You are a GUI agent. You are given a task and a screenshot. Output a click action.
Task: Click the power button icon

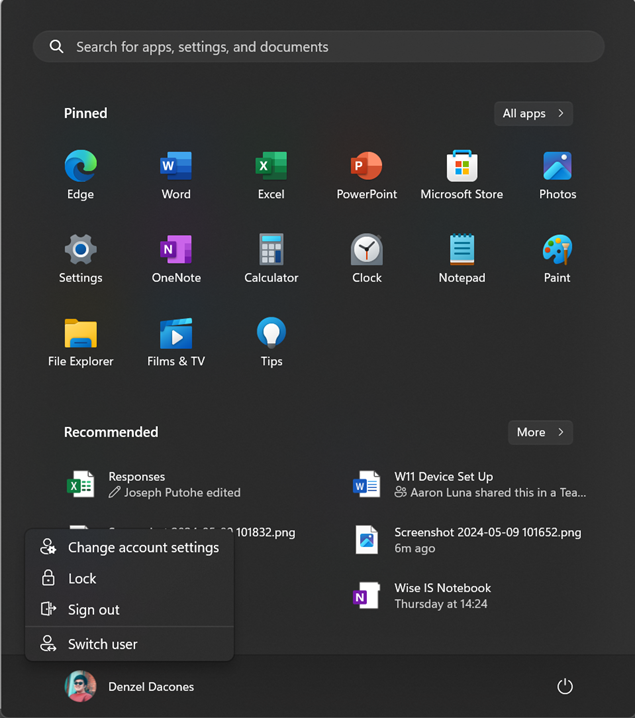(x=564, y=686)
